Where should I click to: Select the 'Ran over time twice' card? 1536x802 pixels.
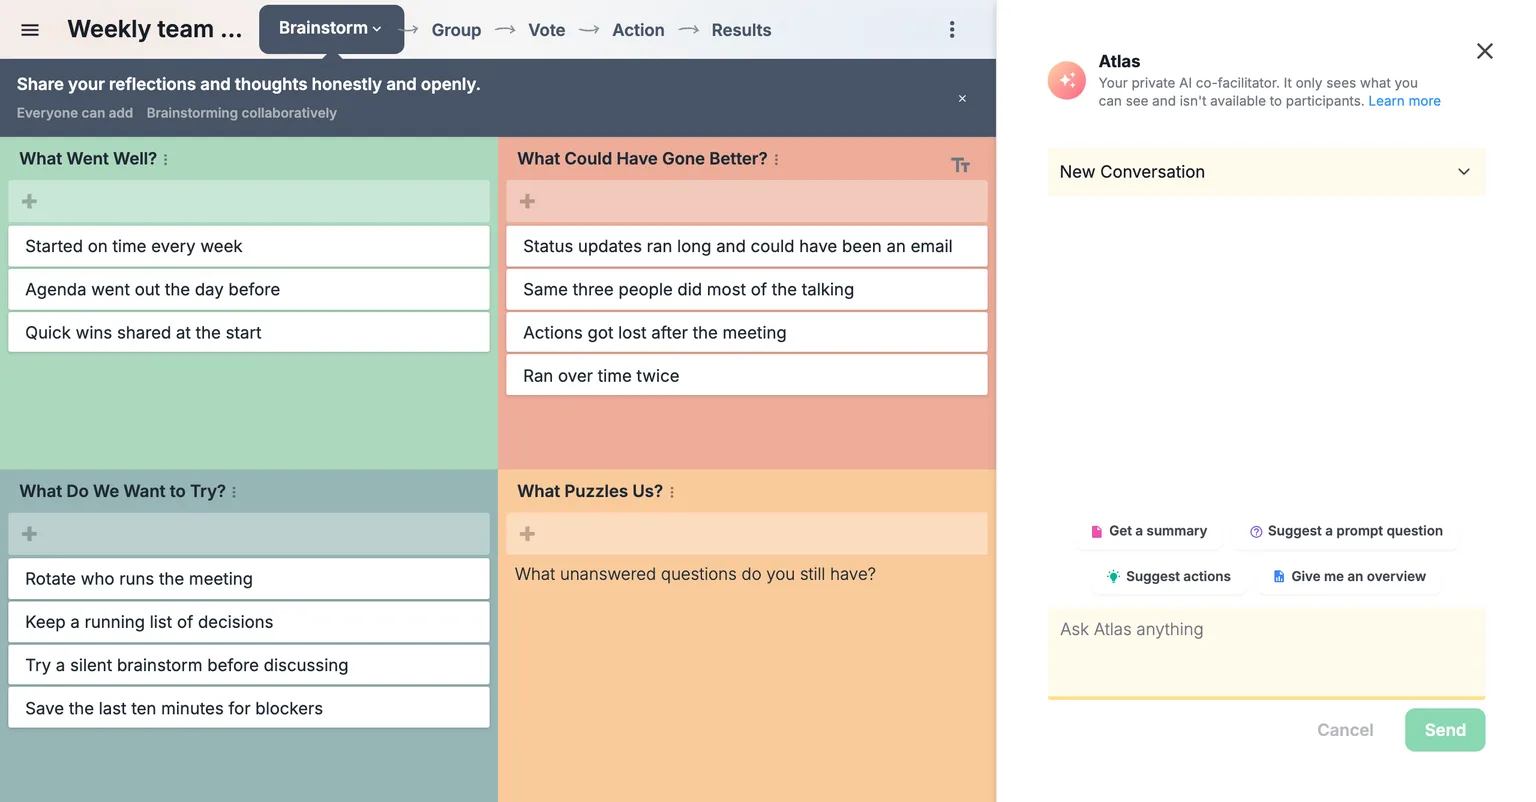(x=747, y=375)
